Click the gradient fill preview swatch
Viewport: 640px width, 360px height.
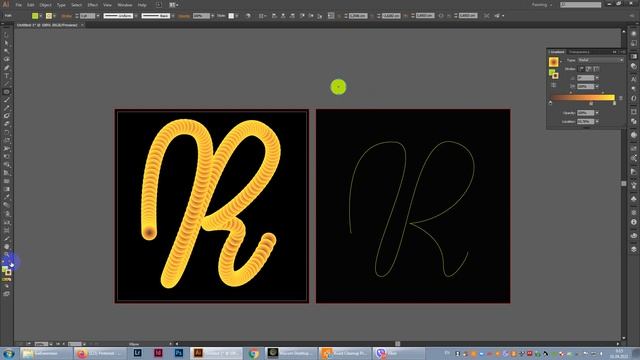(x=553, y=62)
